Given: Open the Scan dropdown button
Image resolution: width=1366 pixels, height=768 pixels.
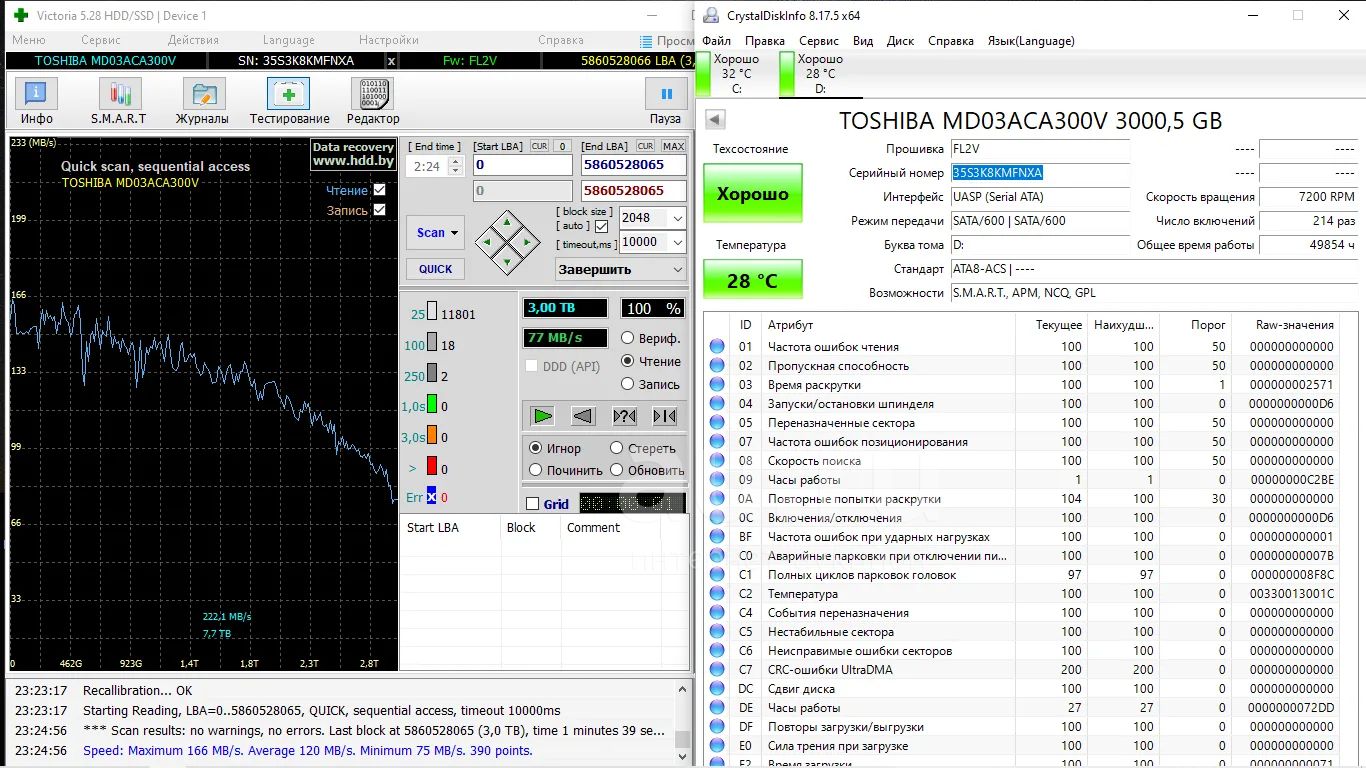Looking at the screenshot, I should pyautogui.click(x=435, y=232).
